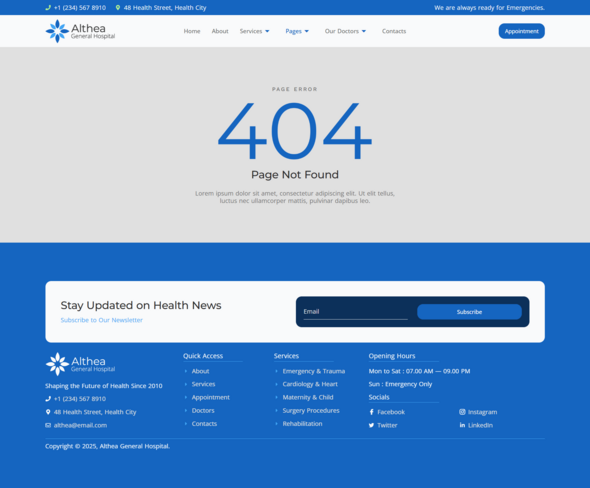Click the 'PAGE ERROR' label
The image size is (590, 488).
click(295, 89)
